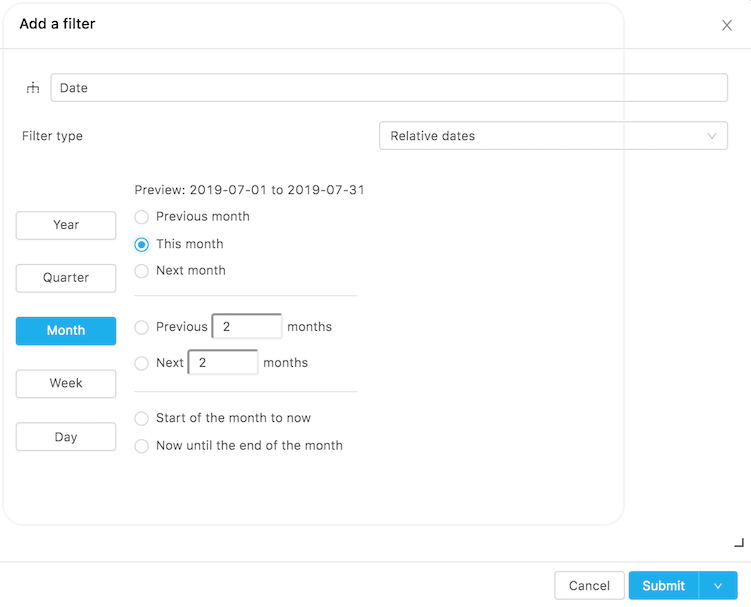Switch to the Week period tab
Screen dimensions: 751x607
(66, 384)
